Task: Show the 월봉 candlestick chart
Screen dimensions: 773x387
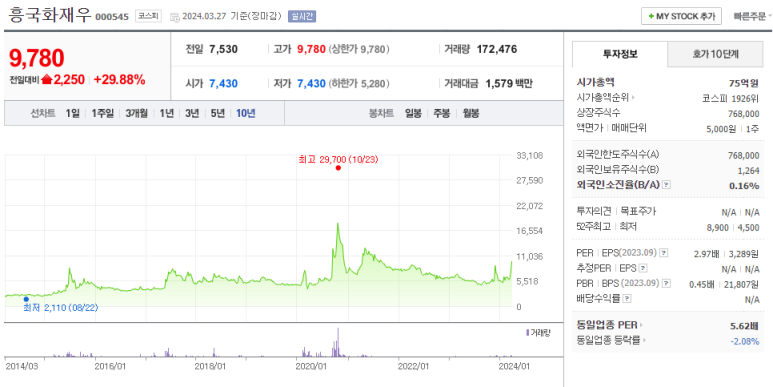Action: pyautogui.click(x=471, y=113)
